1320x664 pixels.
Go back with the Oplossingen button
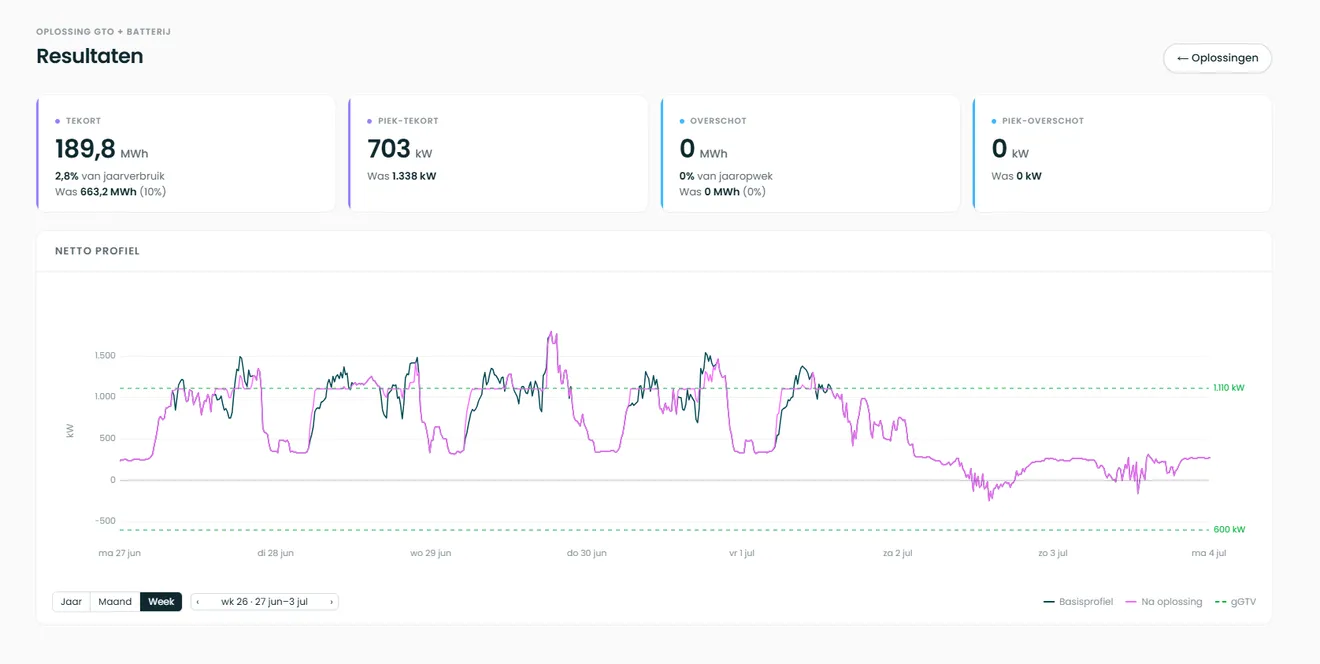(1217, 58)
